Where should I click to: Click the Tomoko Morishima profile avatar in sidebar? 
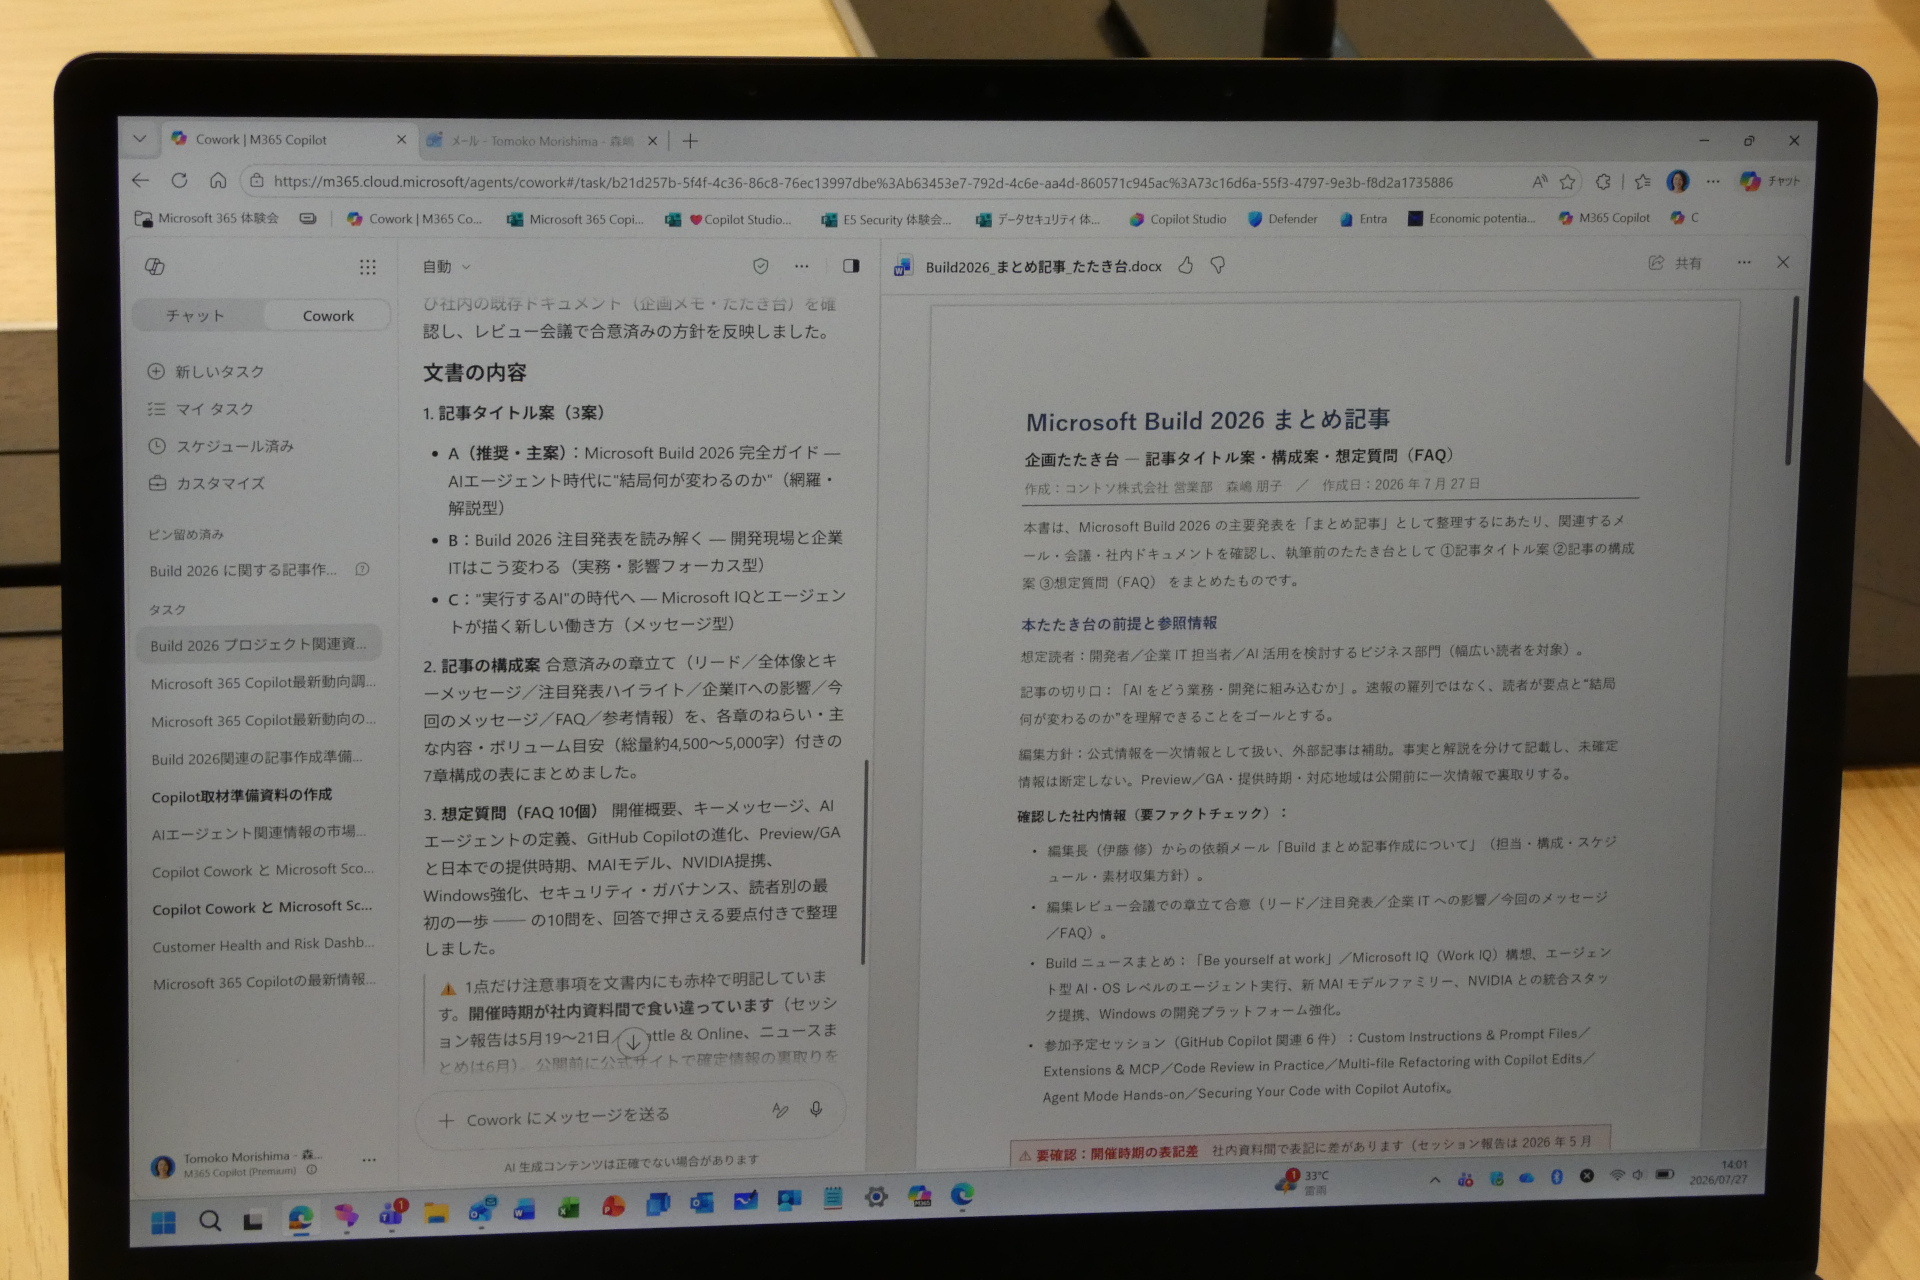click(x=162, y=1166)
